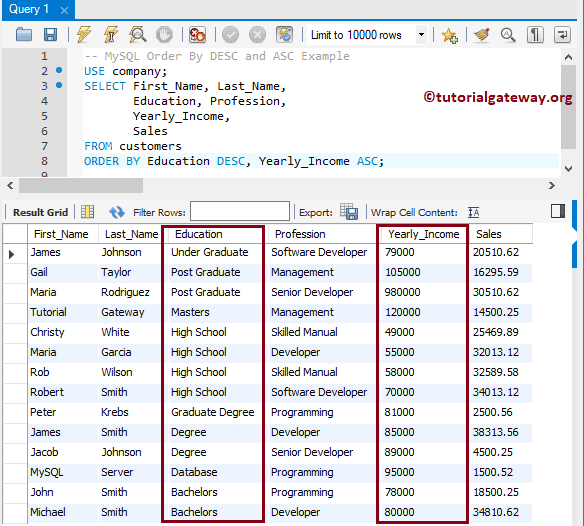Screen dimensions: 584x526
Task: Toggle auto-commit mode icon
Action: tap(285, 35)
